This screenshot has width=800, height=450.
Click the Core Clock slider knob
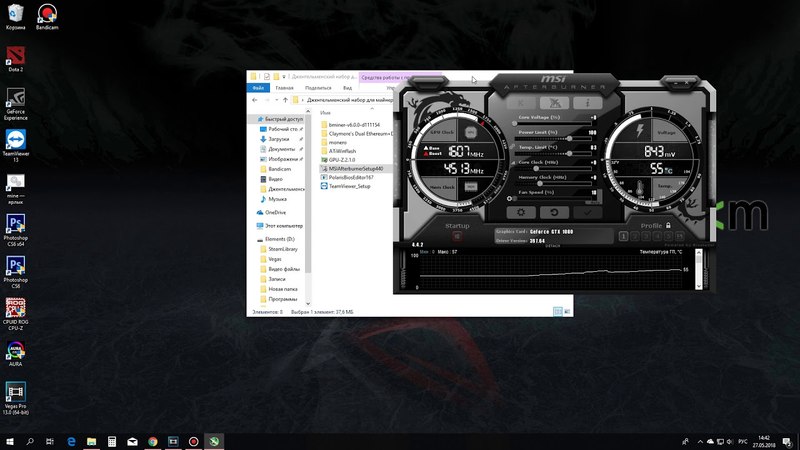tap(536, 168)
